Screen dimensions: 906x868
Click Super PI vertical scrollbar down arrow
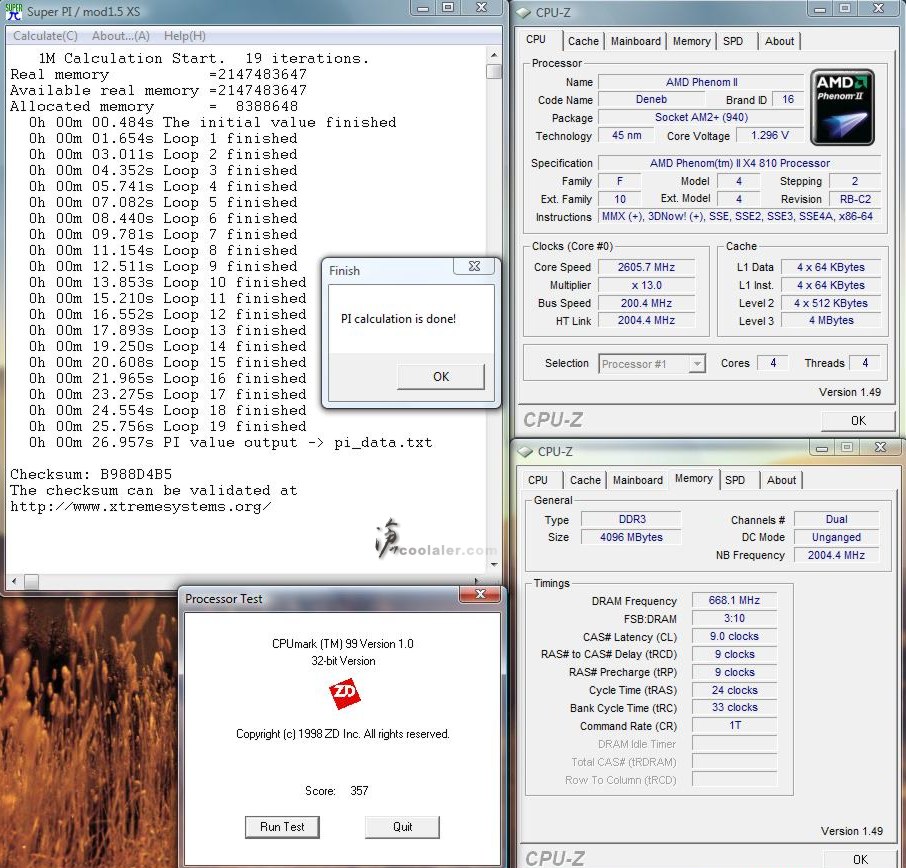point(493,564)
